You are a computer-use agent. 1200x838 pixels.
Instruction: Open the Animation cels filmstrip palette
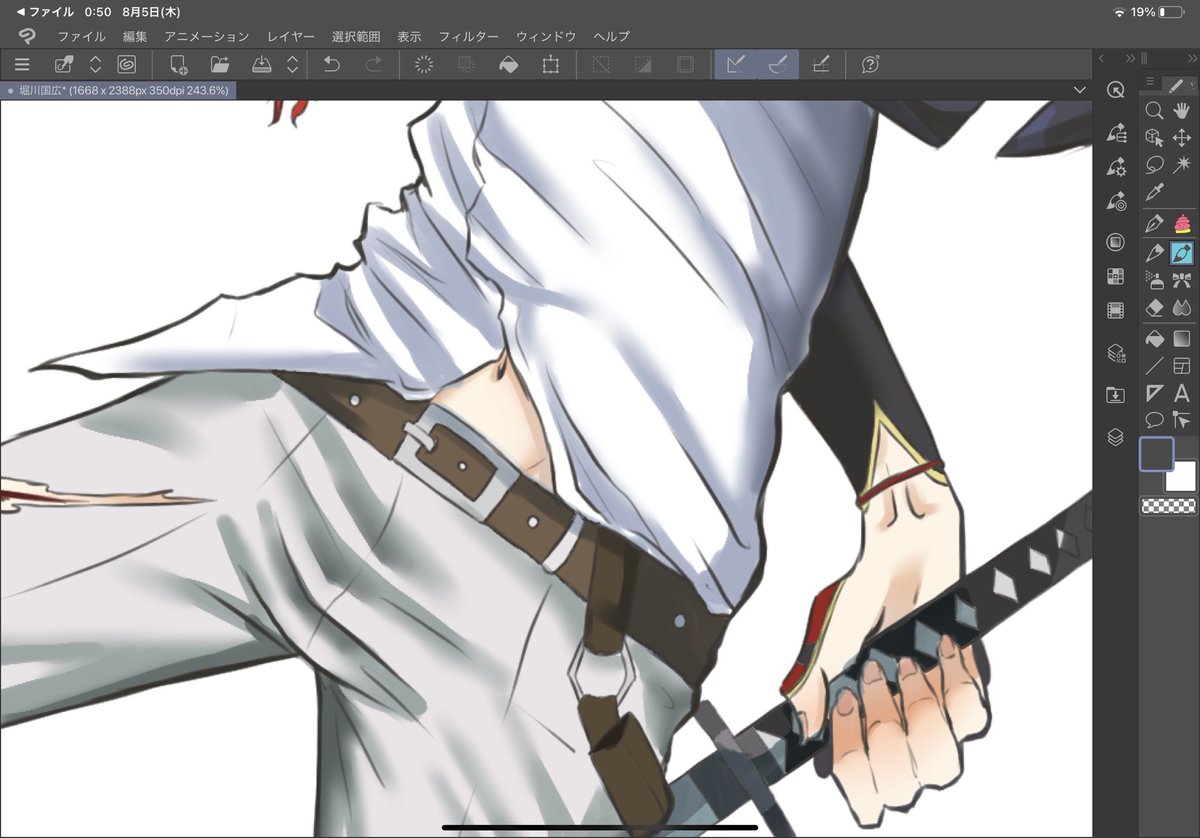click(x=1116, y=310)
